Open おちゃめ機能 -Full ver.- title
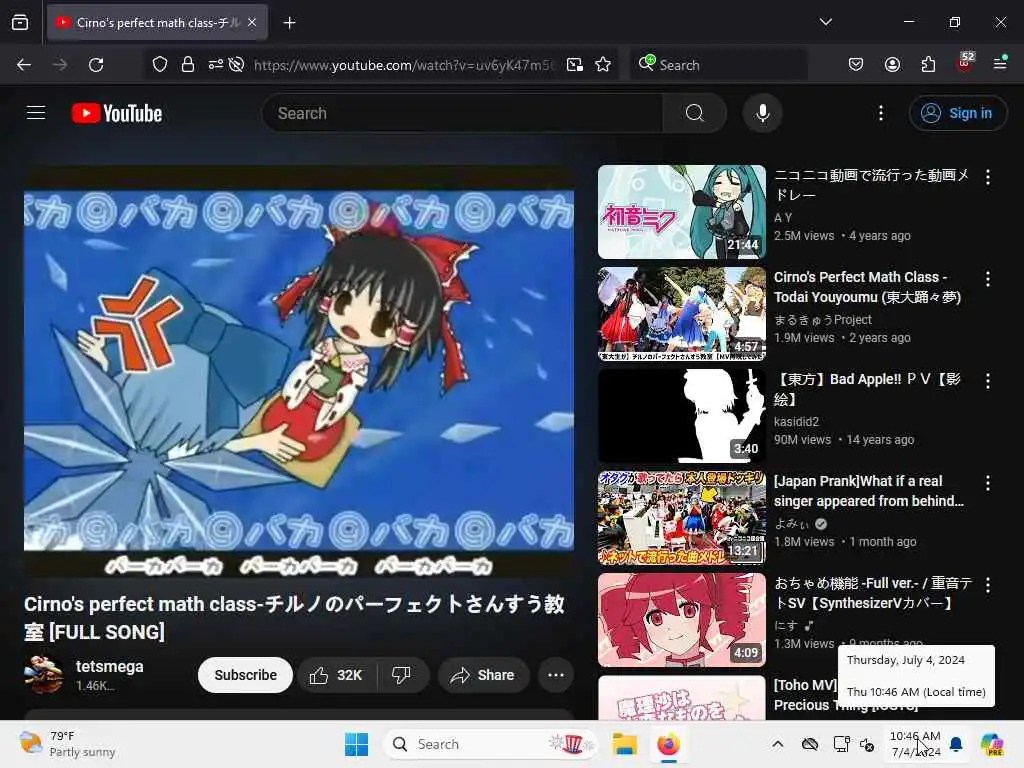Image resolution: width=1024 pixels, height=768 pixels. pos(873,593)
